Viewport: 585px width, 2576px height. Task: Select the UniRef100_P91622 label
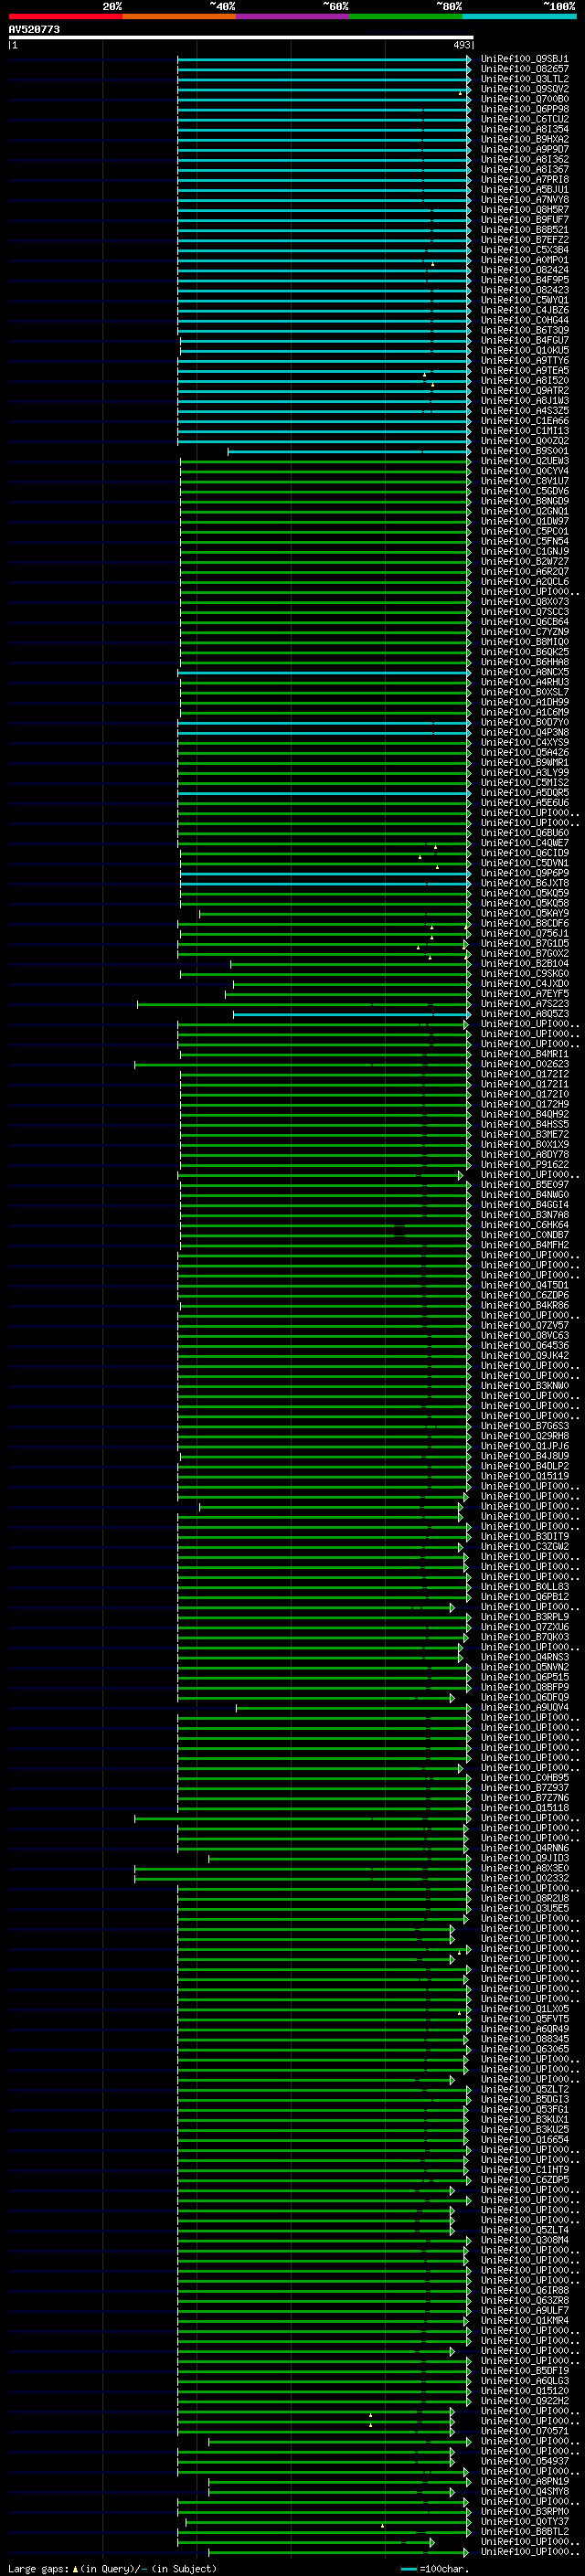pos(525,1165)
